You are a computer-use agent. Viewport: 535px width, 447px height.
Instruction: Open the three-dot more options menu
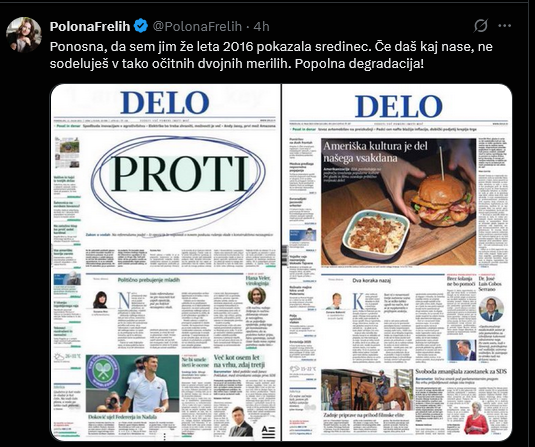(505, 26)
